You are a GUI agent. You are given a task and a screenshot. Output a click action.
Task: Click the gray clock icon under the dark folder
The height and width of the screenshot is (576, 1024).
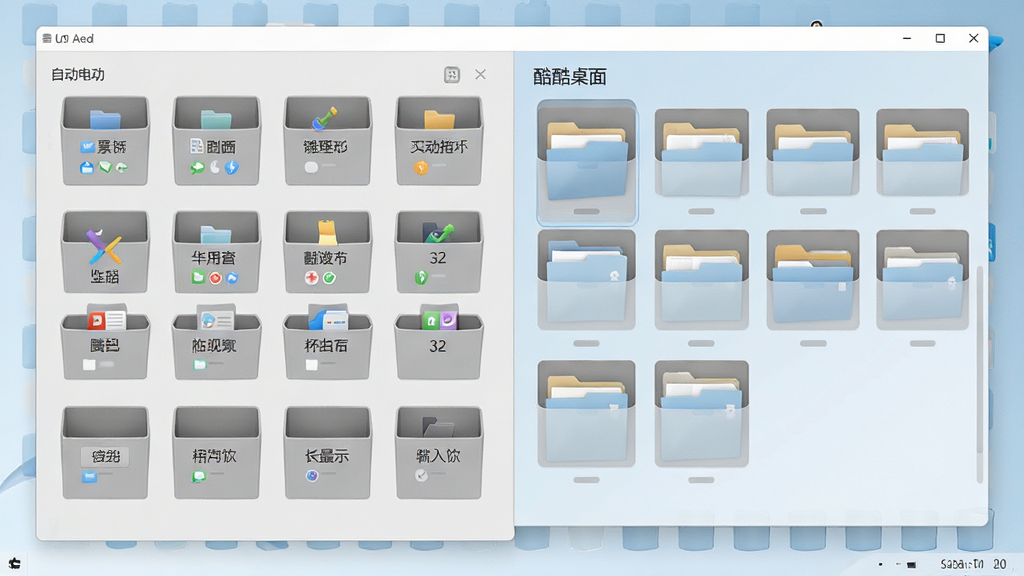[421, 475]
